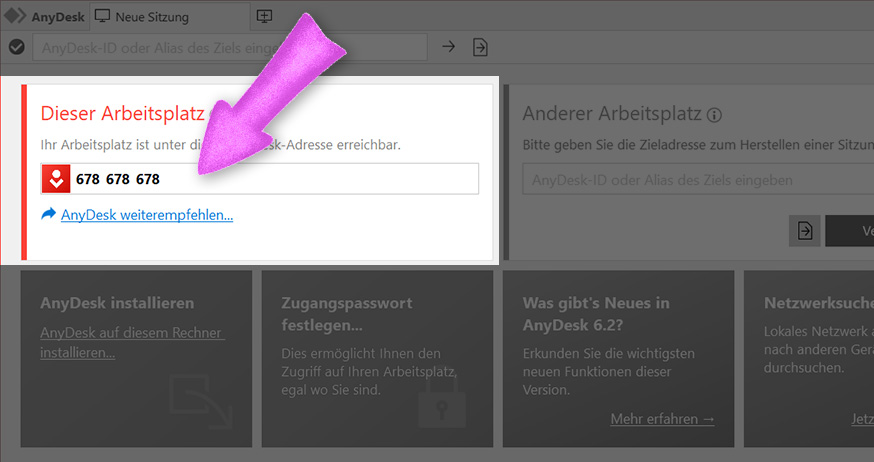Click the connect arrow next to address bar

449,47
